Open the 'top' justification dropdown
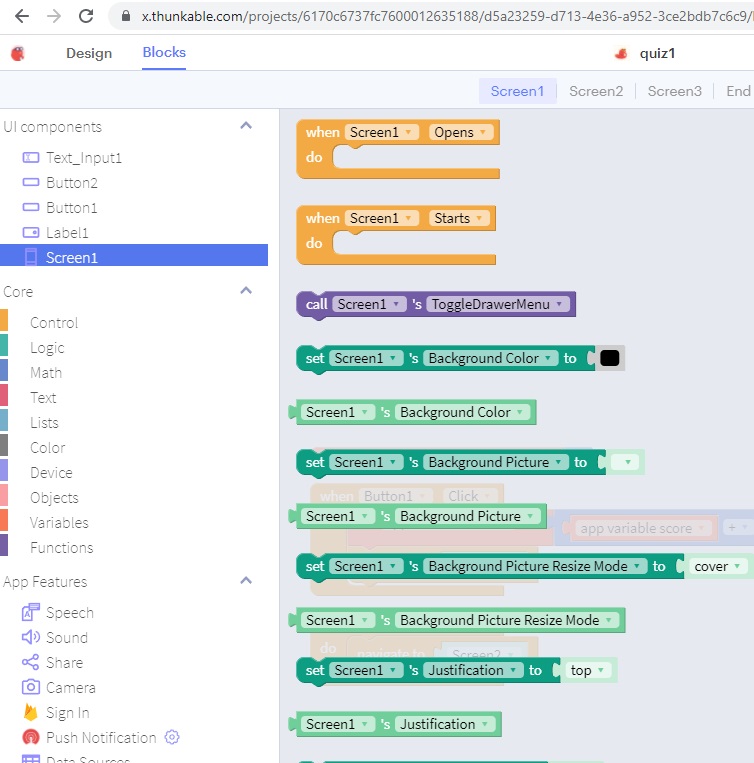 pos(587,671)
